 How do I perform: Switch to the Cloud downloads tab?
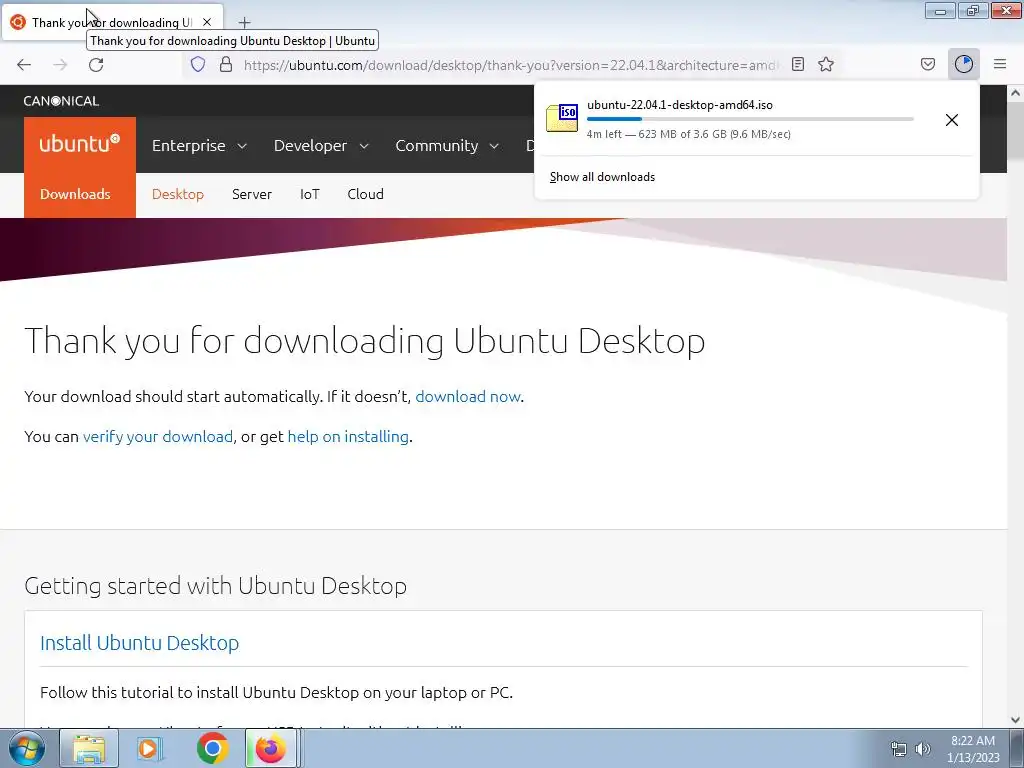(x=365, y=194)
